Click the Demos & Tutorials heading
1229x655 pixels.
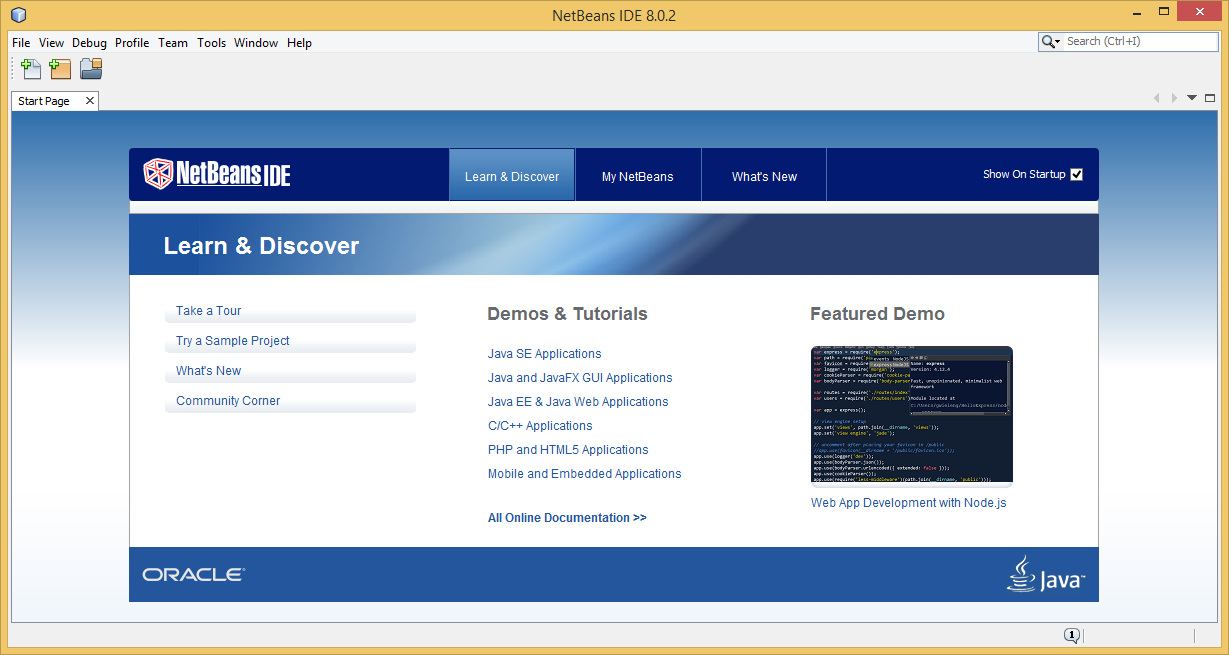tap(567, 314)
